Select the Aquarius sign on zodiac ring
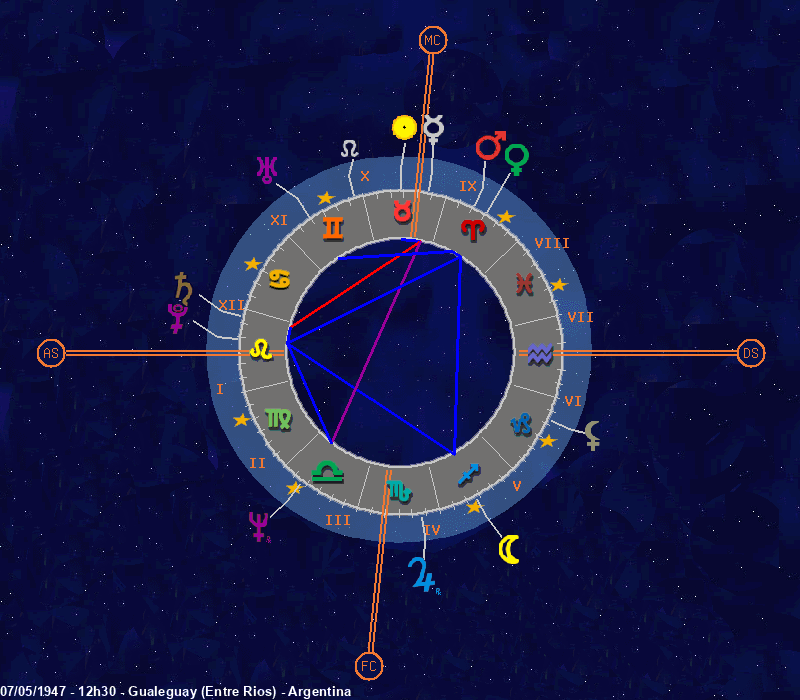Screen dimensions: 800x700 (540, 354)
